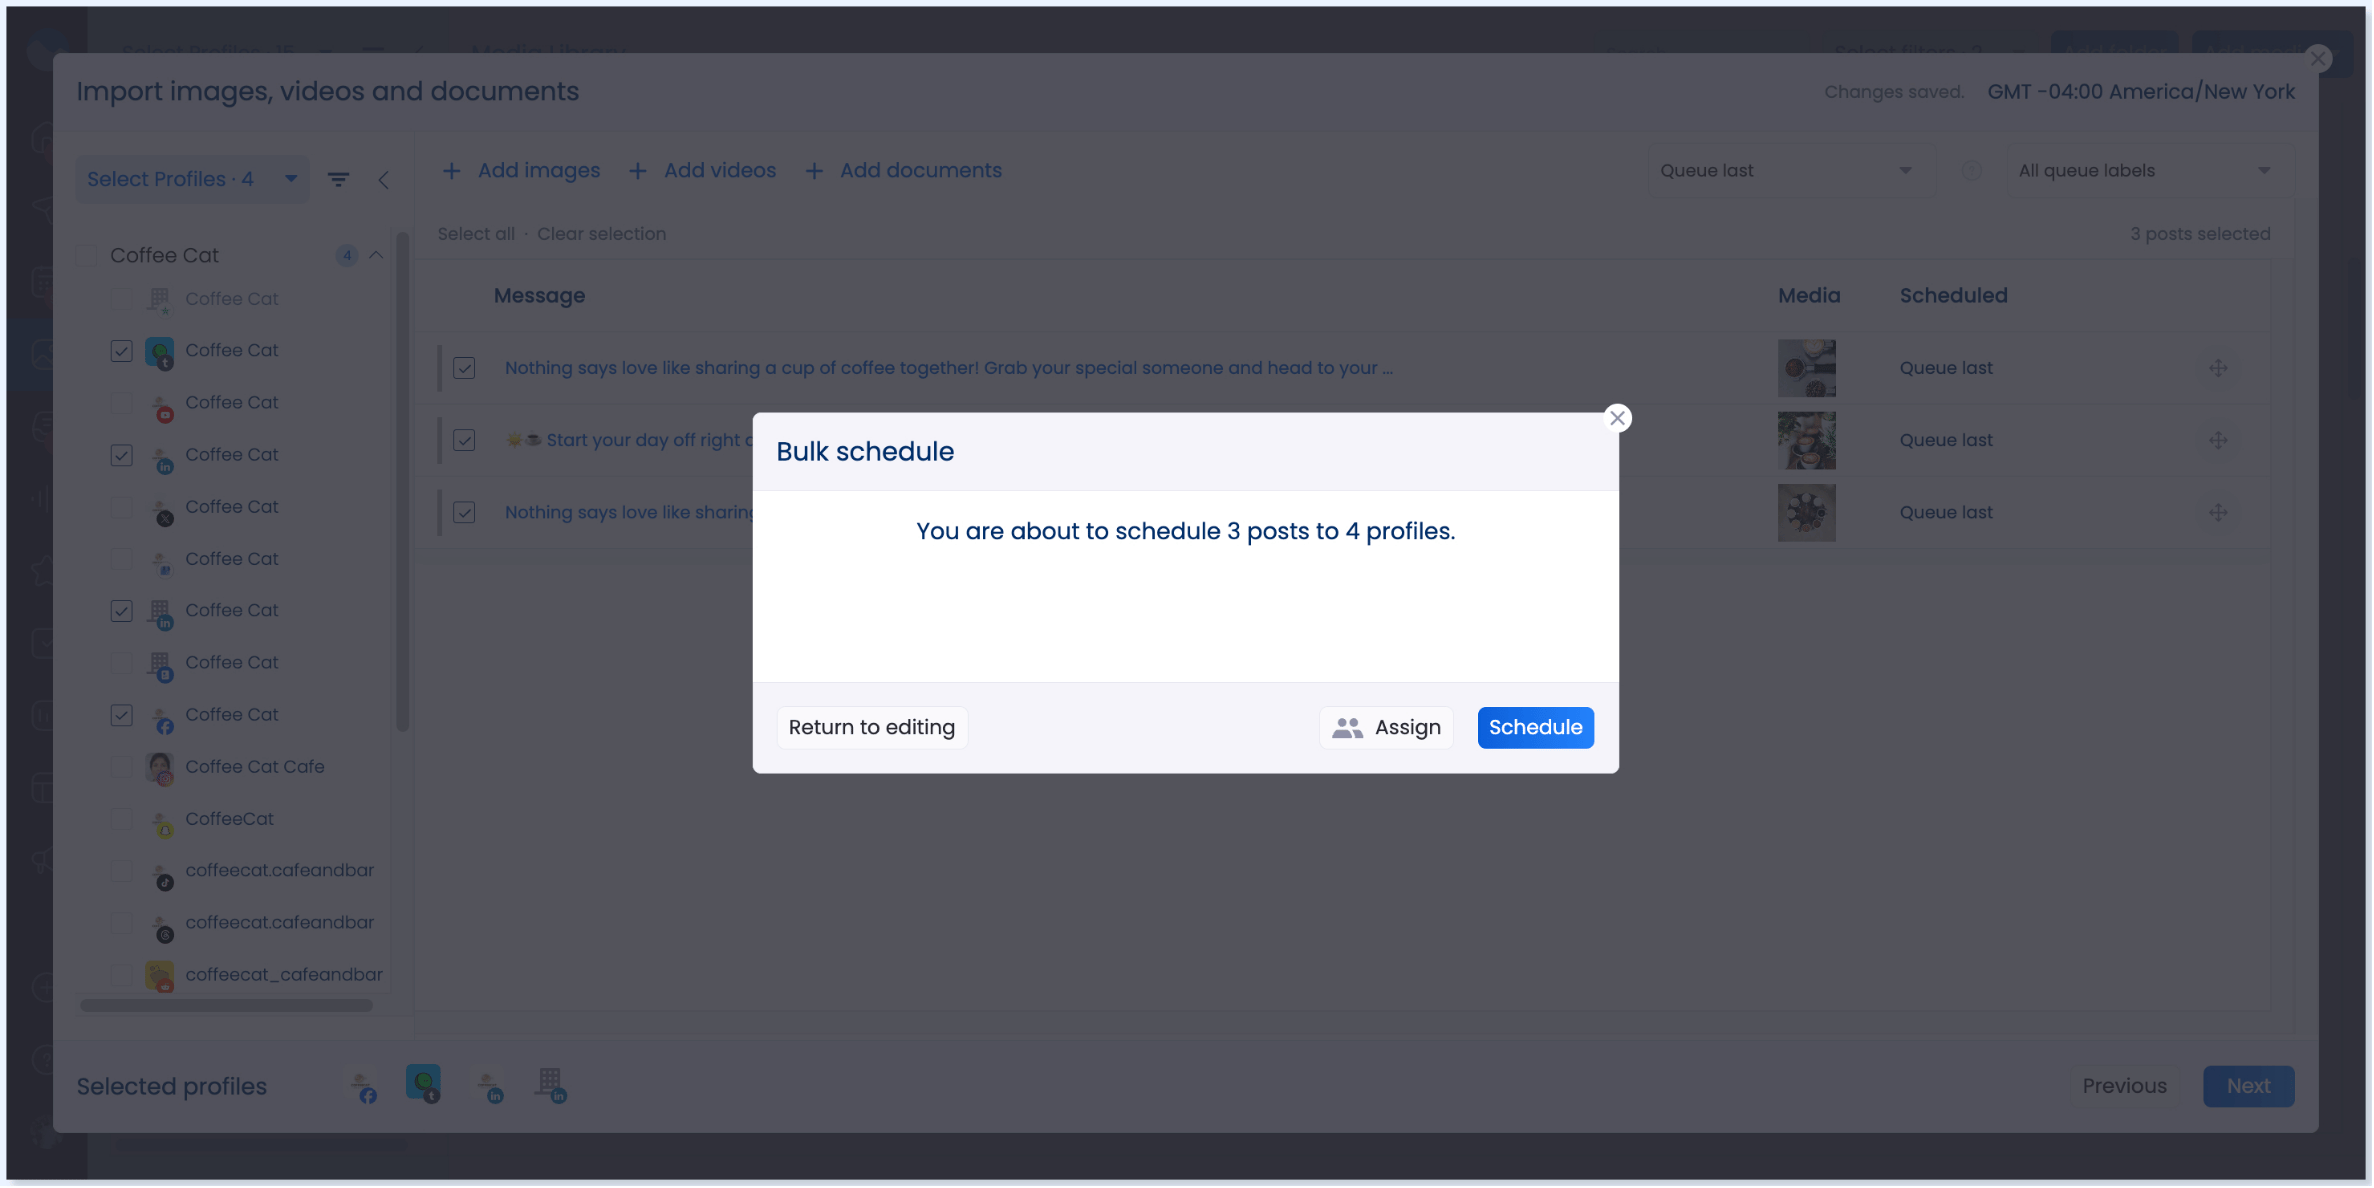Check the Coffee Cat YouTube profile
This screenshot has width=2374, height=1188.
tap(121, 403)
